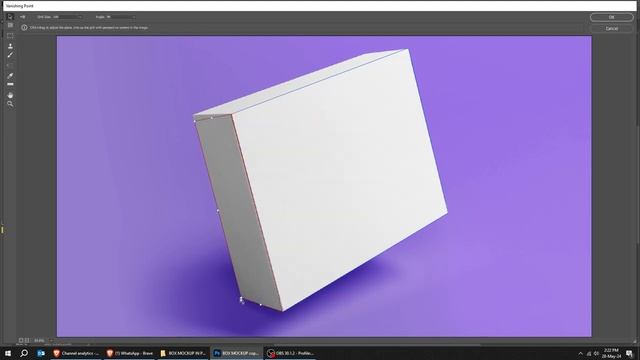Image resolution: width=640 pixels, height=360 pixels.
Task: Select the Zoom tool
Action: pos(10,104)
